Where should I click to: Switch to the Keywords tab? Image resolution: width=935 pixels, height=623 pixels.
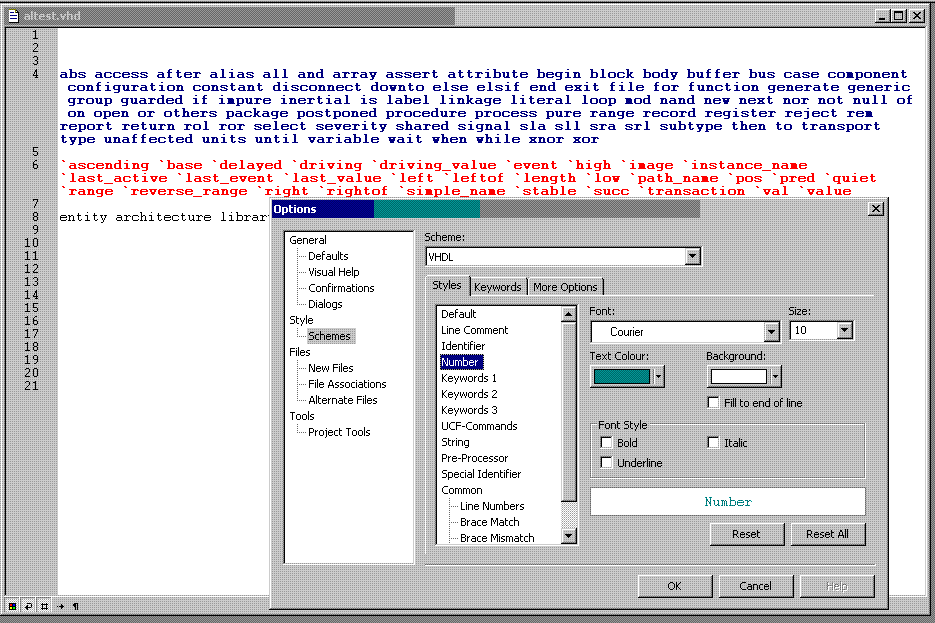coord(497,287)
